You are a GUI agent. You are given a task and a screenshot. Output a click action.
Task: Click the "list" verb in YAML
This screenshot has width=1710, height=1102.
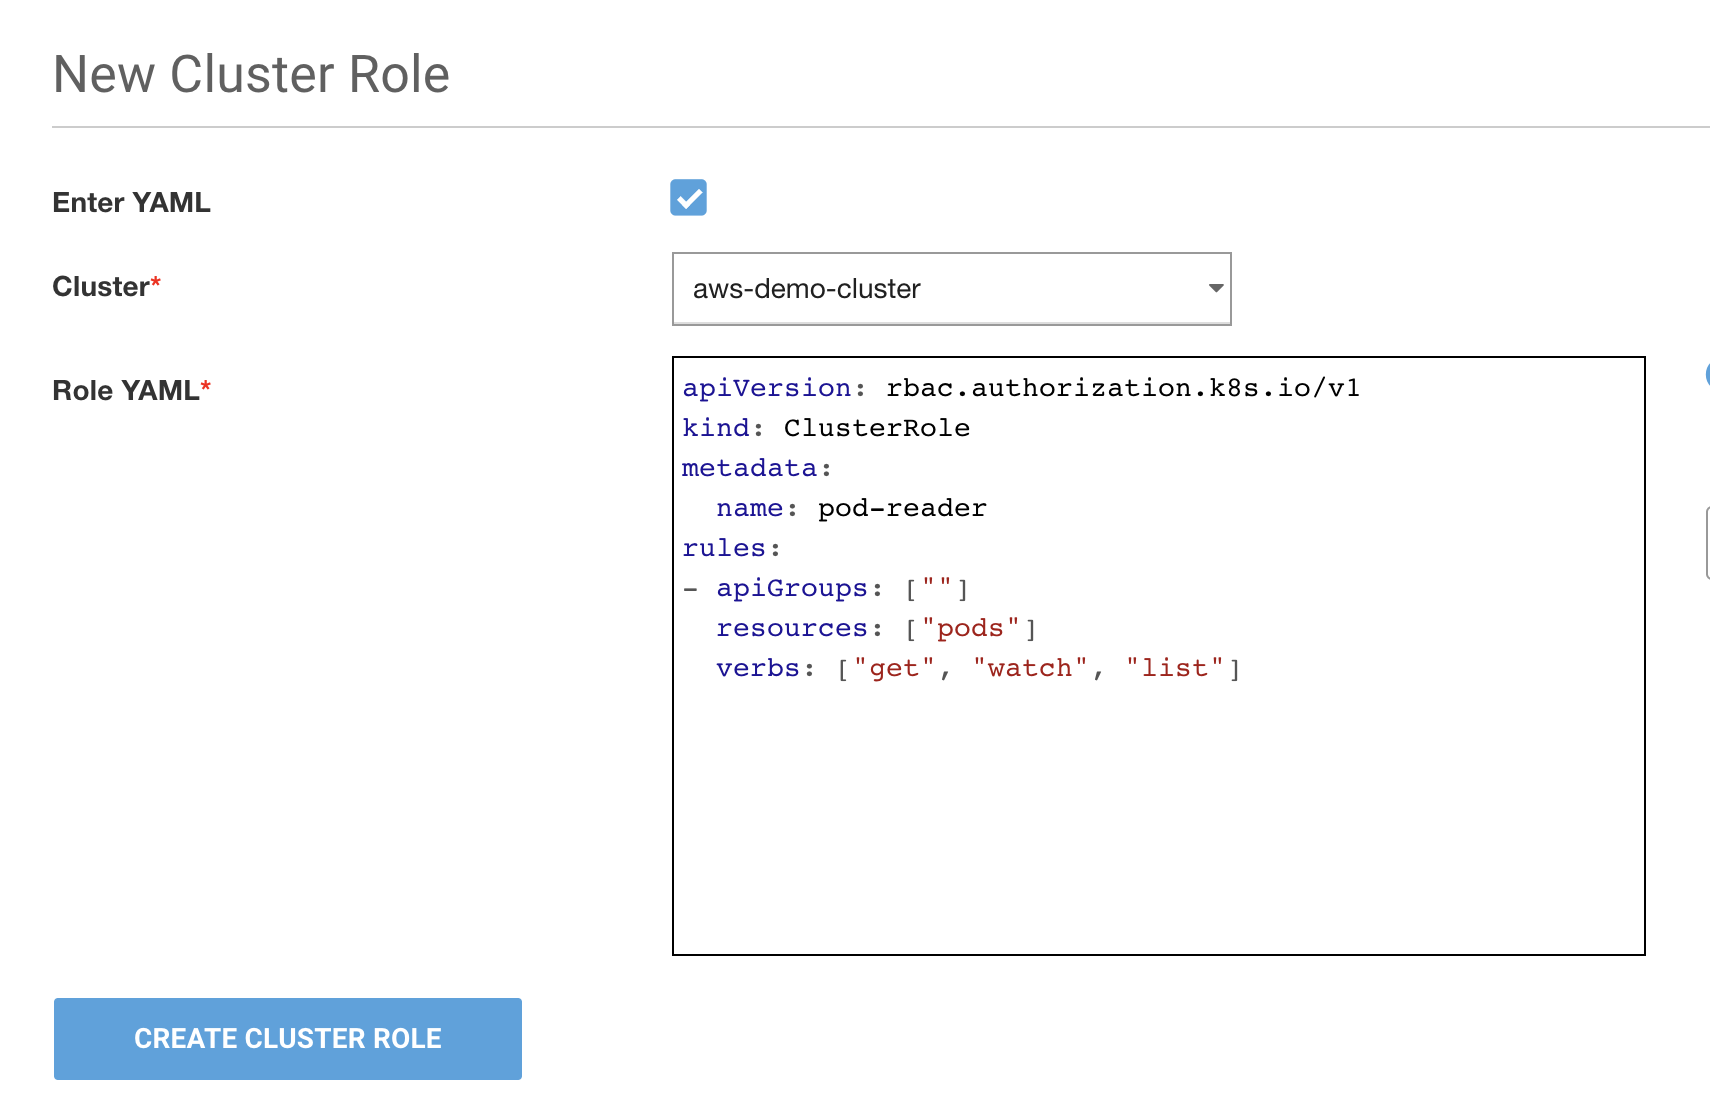pos(1174,668)
